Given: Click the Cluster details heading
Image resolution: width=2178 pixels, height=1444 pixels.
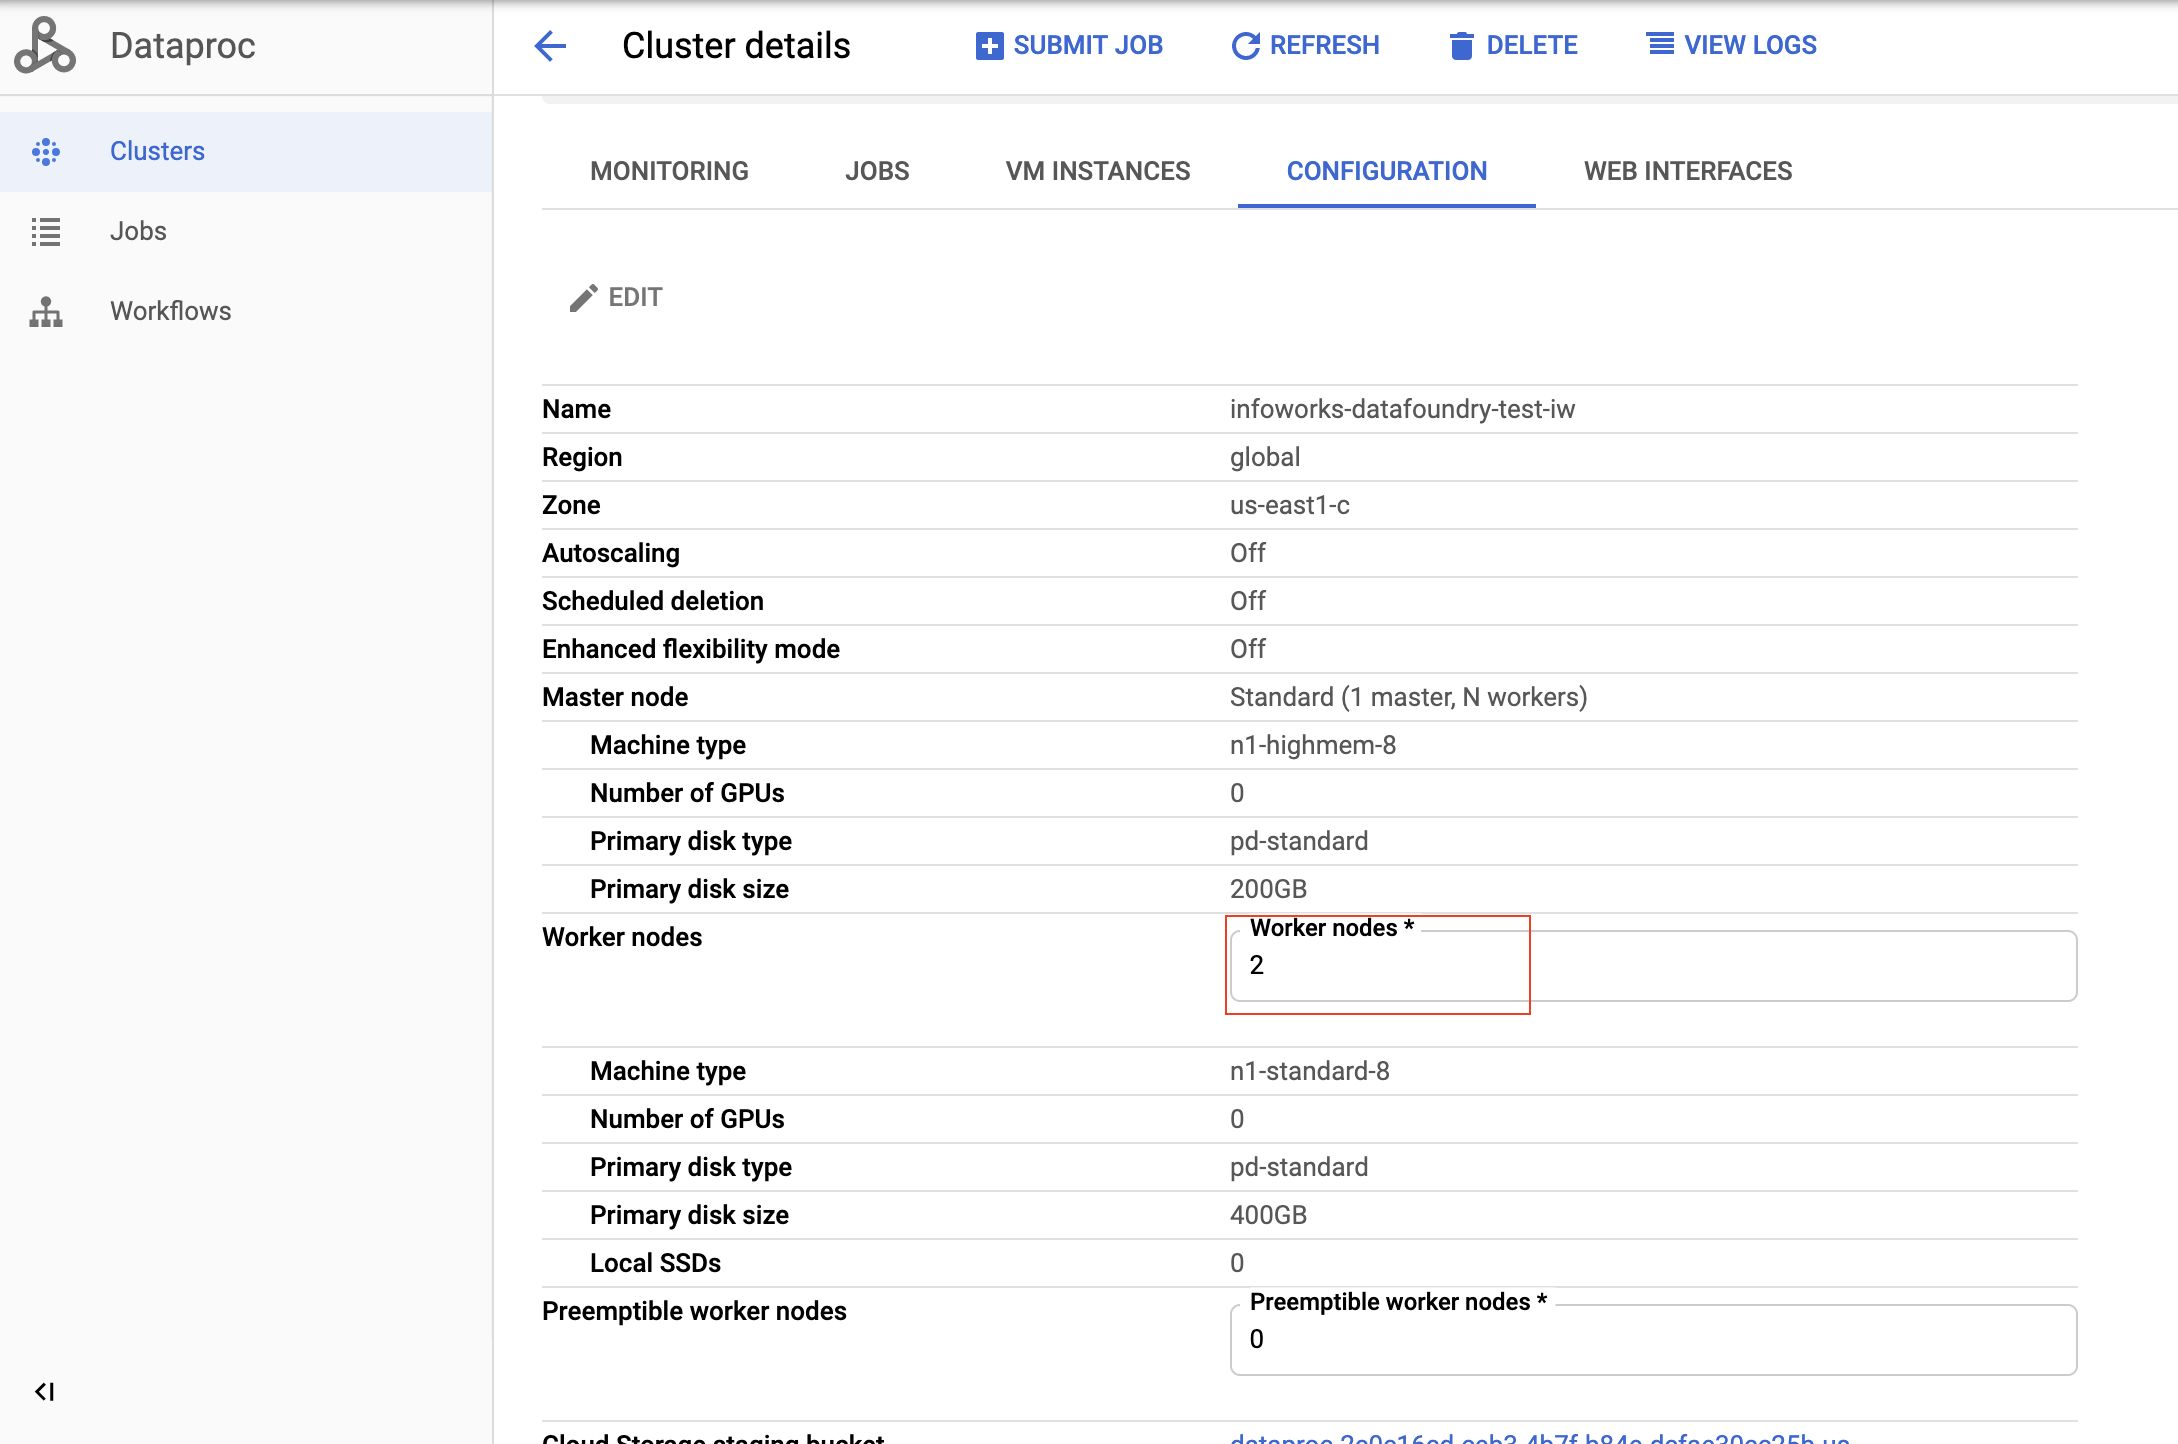Looking at the screenshot, I should pos(736,46).
